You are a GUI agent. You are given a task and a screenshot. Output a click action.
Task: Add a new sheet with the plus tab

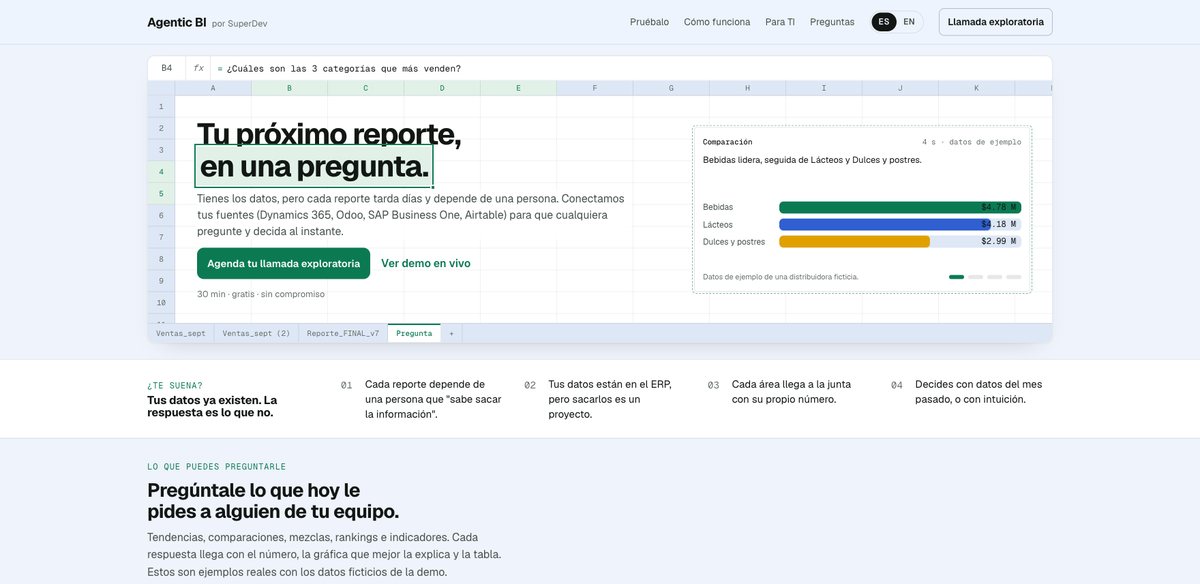(451, 333)
